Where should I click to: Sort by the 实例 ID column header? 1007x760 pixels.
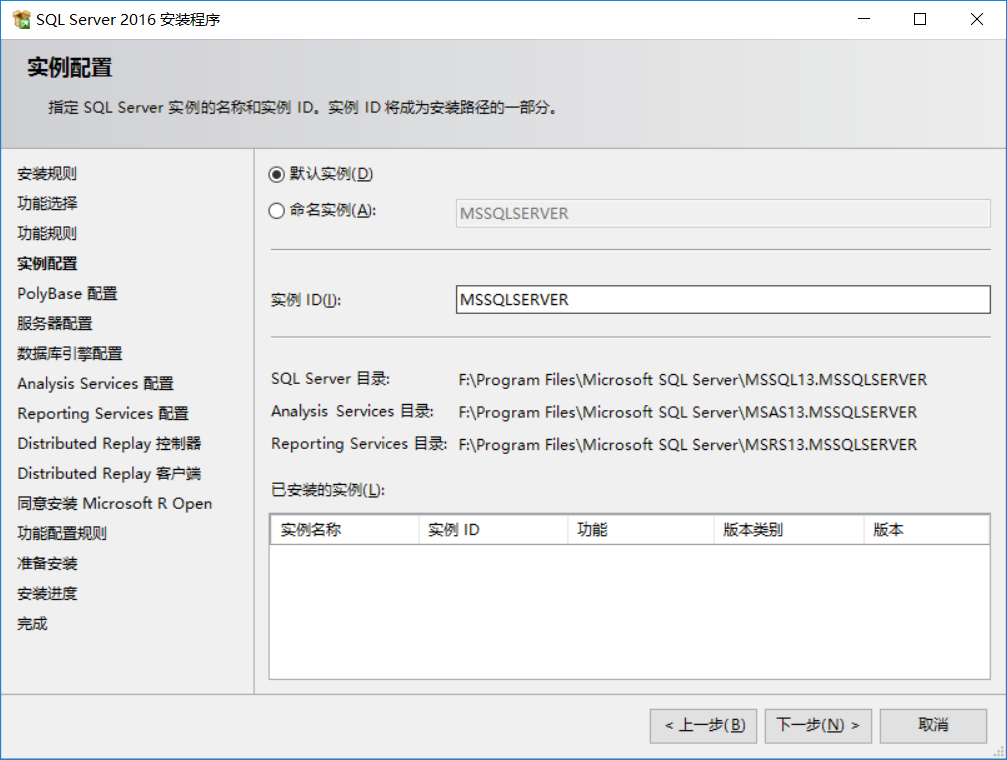[493, 530]
